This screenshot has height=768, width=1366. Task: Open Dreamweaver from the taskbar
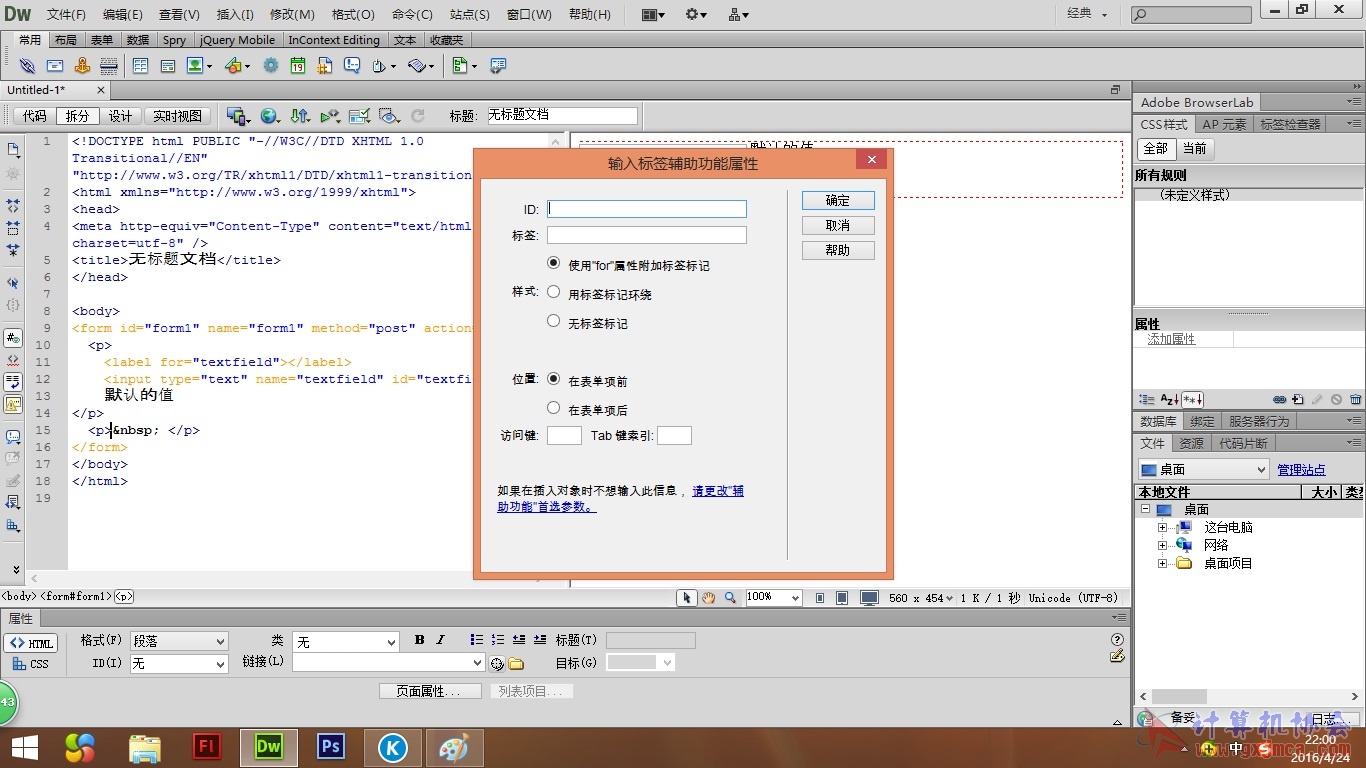pos(269,747)
